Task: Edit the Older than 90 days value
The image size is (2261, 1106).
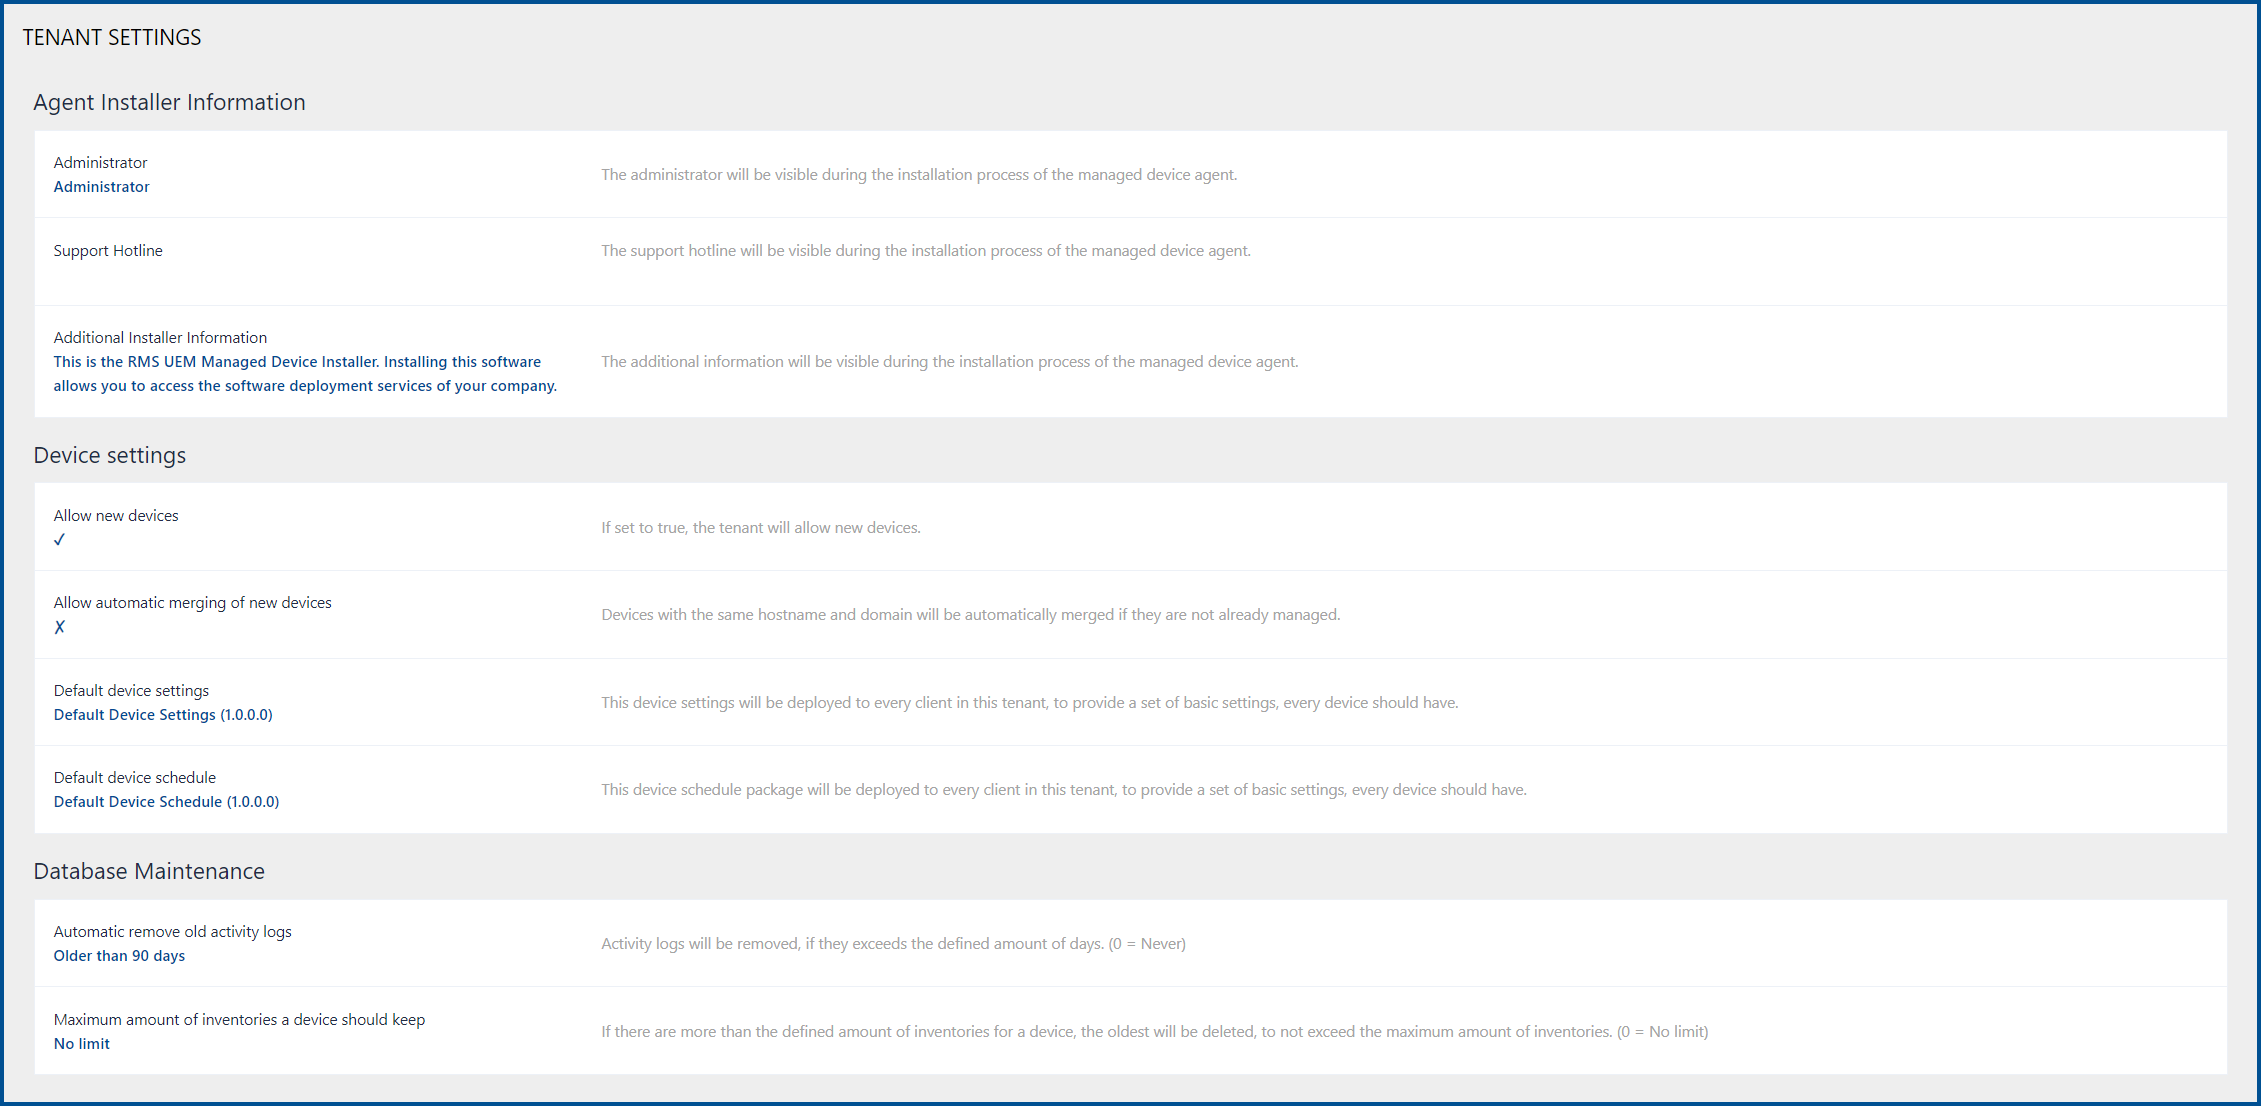Action: pos(119,956)
